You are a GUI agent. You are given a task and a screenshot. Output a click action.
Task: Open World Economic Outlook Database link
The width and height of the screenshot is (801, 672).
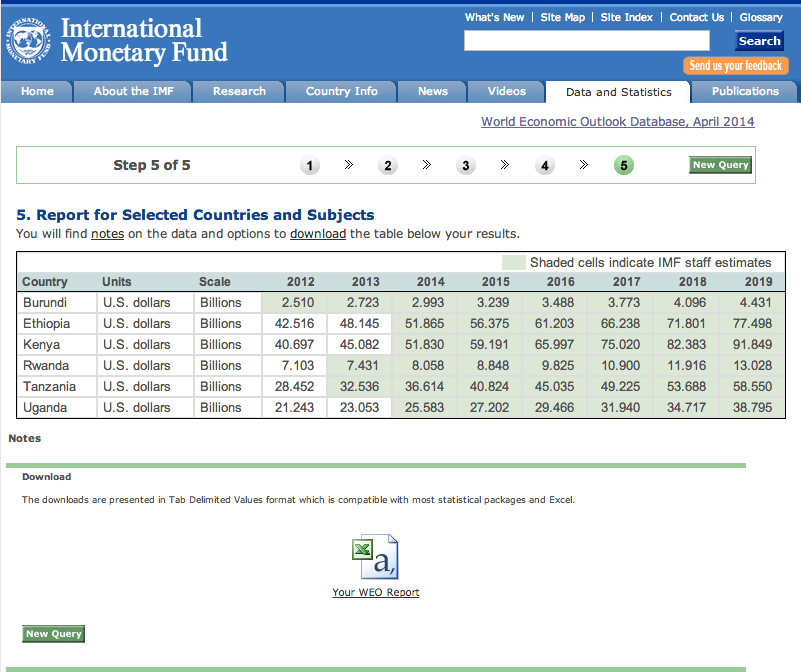[x=617, y=122]
